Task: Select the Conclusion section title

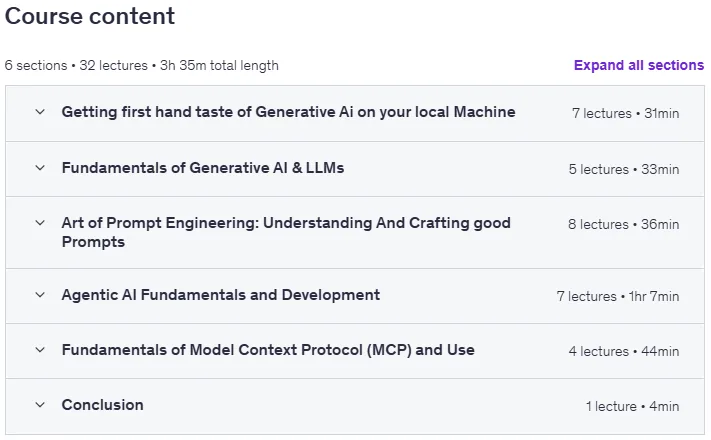Action: (x=102, y=405)
